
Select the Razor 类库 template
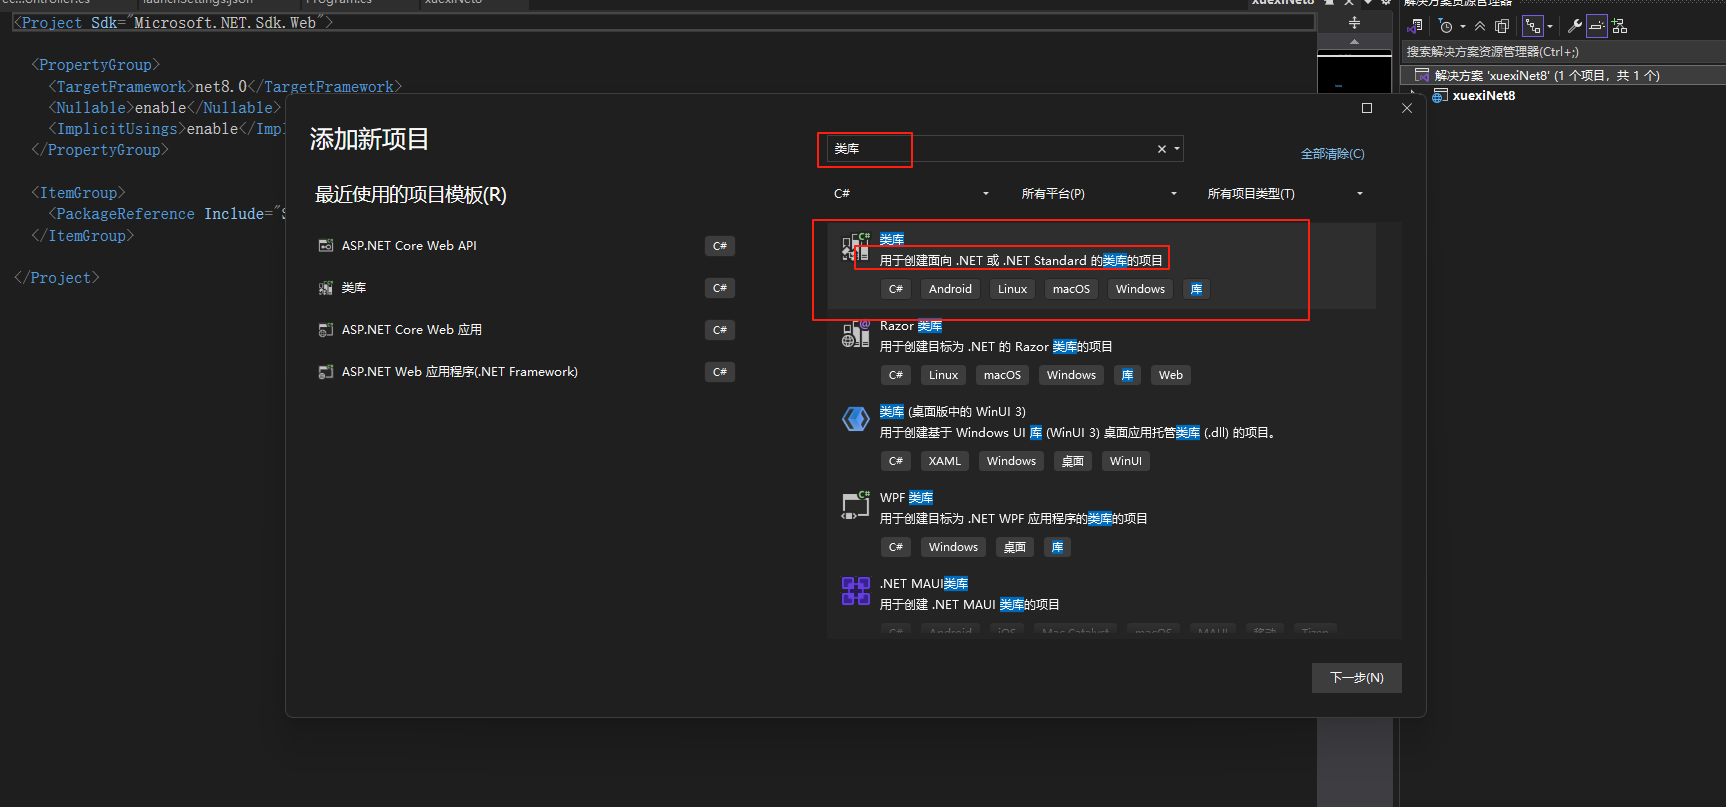(x=1101, y=352)
